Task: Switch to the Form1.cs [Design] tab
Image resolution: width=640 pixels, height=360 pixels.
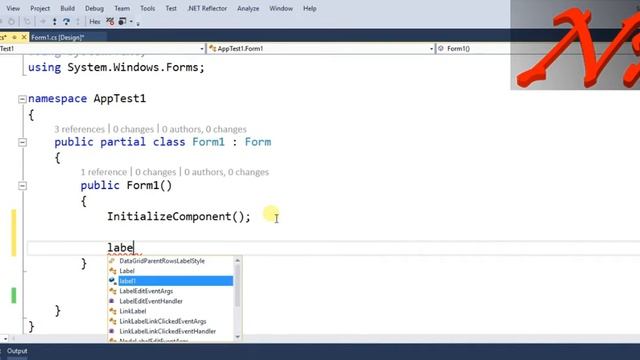Action: pyautogui.click(x=58, y=37)
